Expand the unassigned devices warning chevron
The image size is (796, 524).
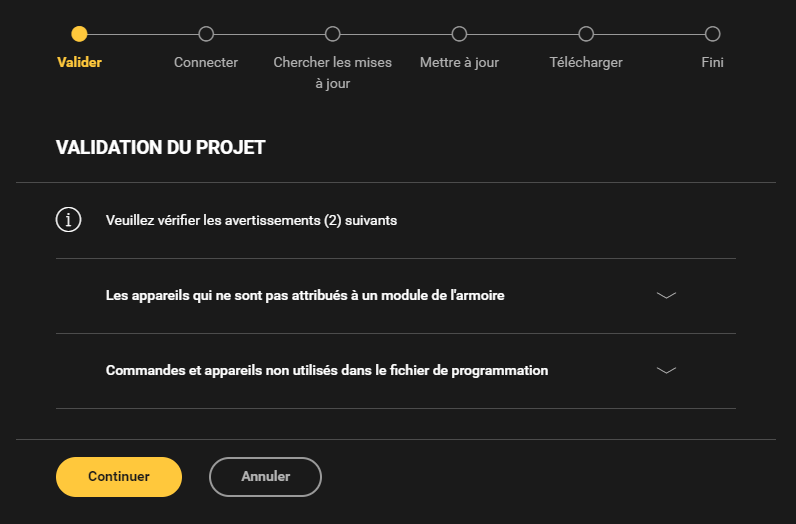tap(666, 295)
